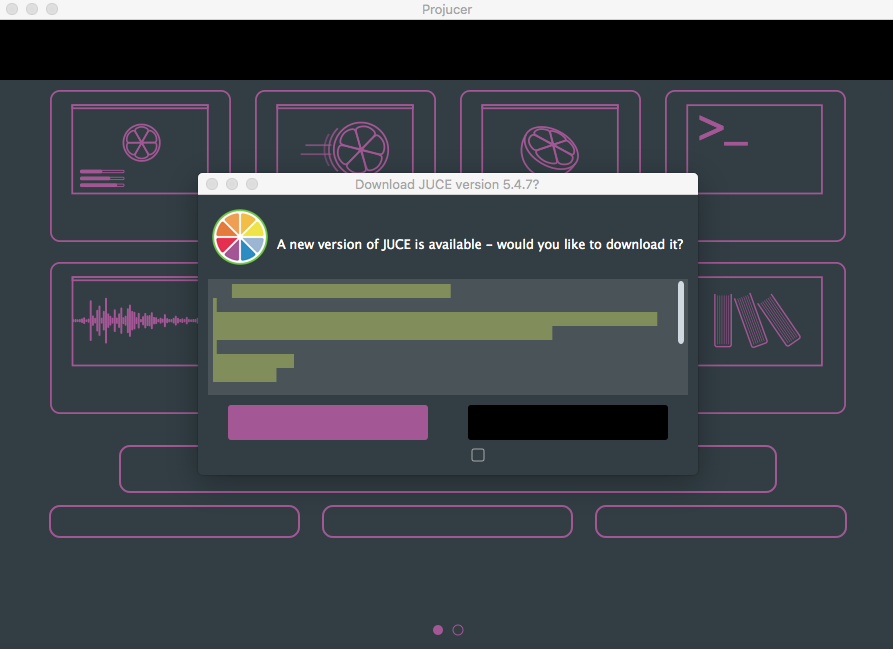The image size is (893, 649).
Task: Select the filled first page indicator dot
Action: (438, 630)
